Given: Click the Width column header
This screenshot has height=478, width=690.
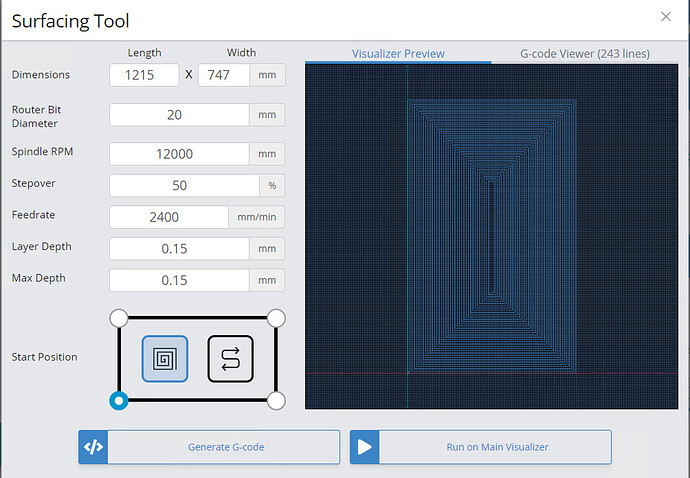Looking at the screenshot, I should tap(241, 52).
